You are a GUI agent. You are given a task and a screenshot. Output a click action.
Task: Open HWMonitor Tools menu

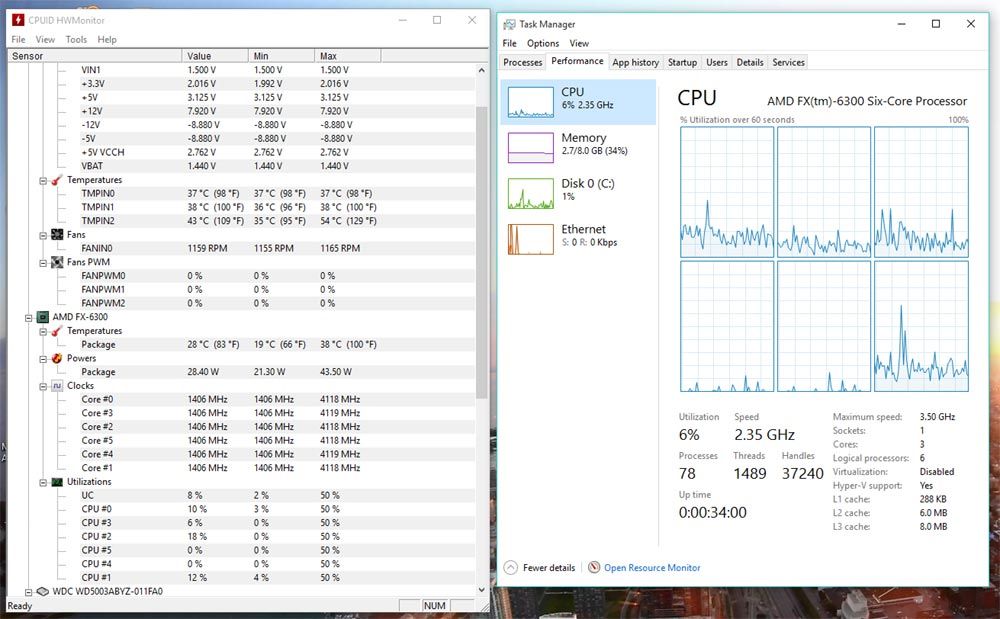[x=76, y=40]
